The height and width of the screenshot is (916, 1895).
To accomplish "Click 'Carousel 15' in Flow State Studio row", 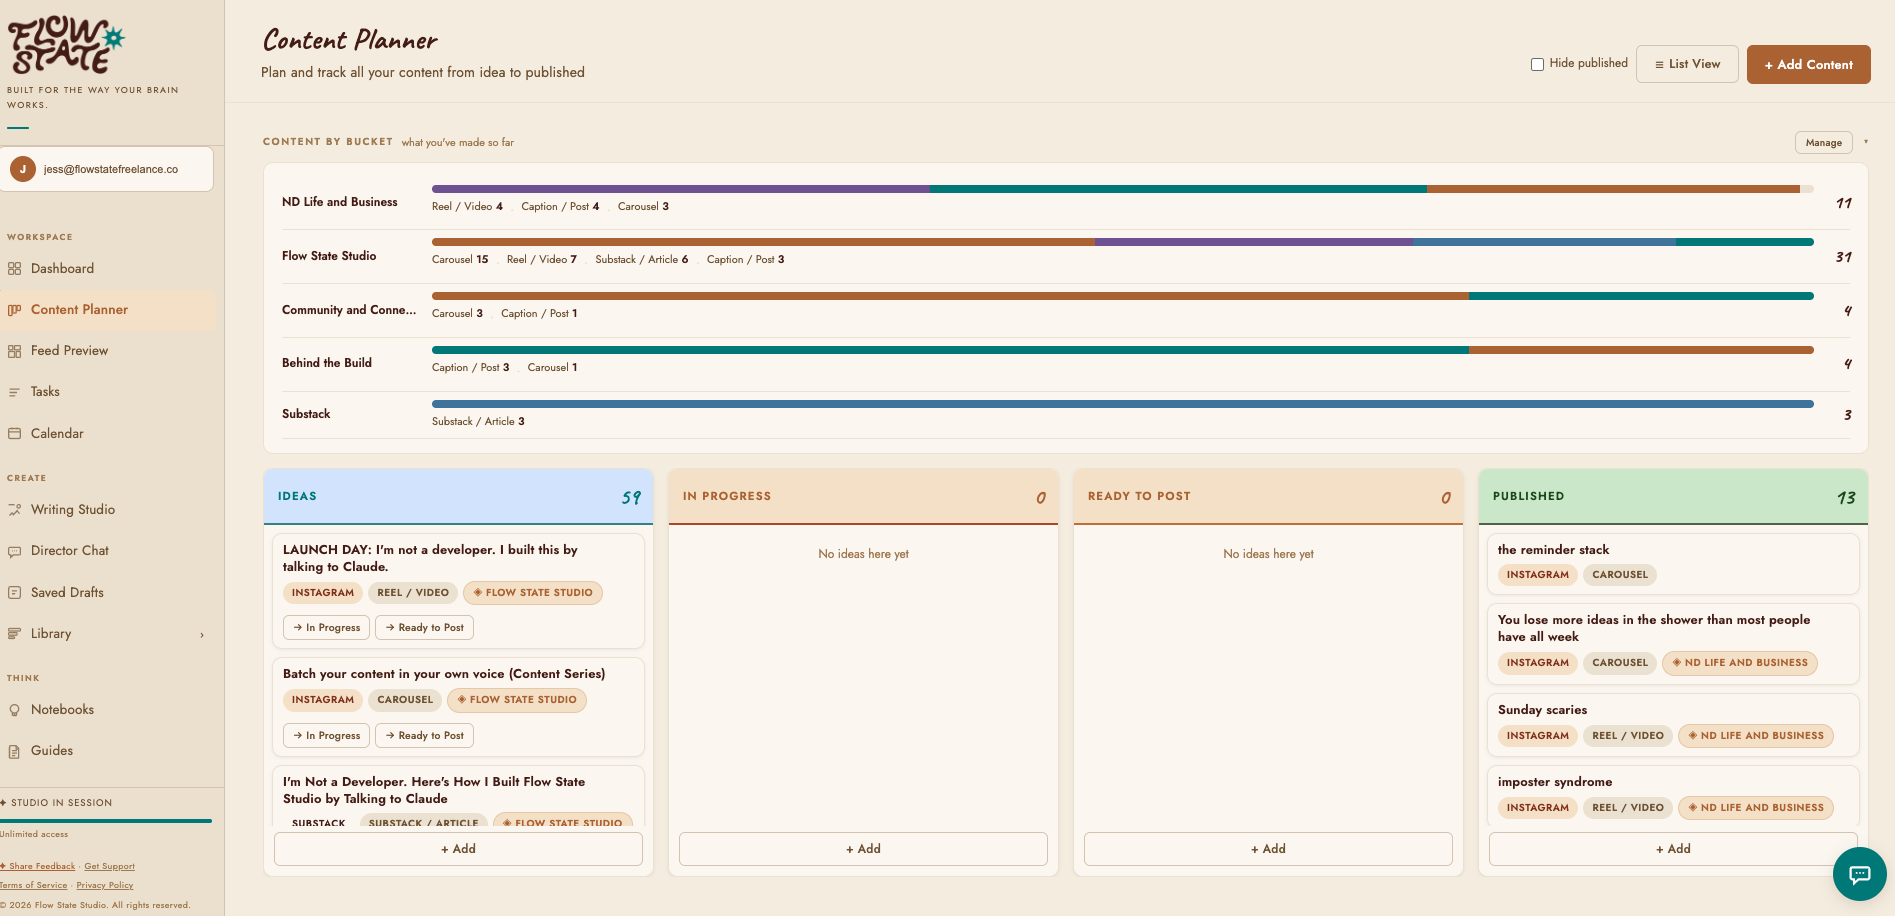I will click(x=460, y=260).
